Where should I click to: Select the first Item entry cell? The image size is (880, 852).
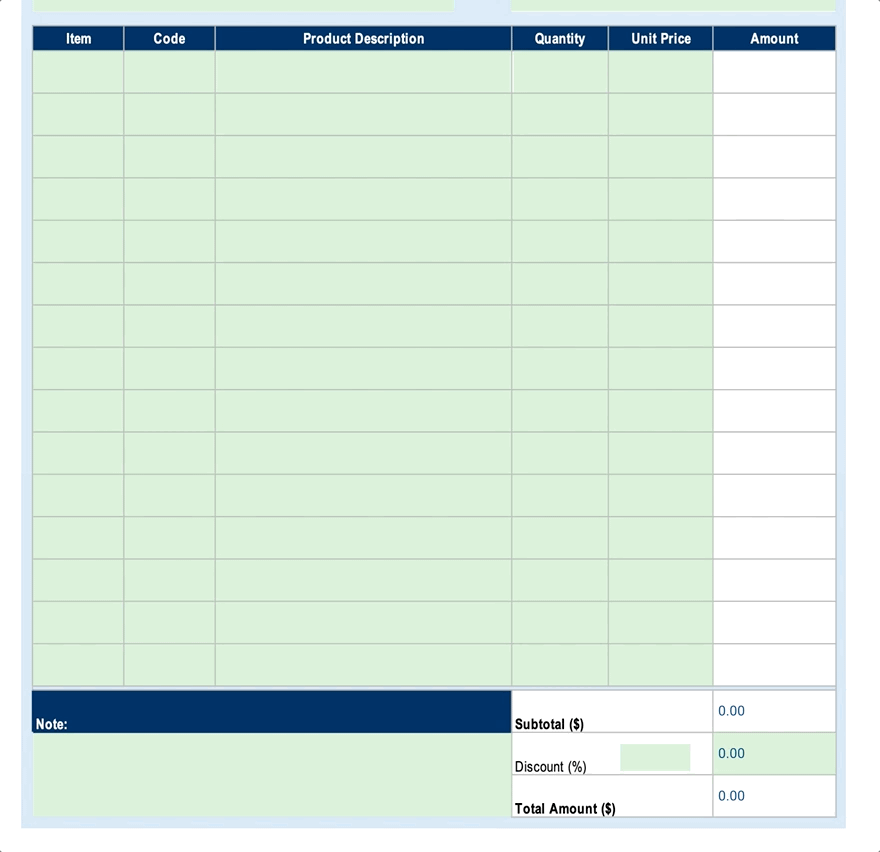pos(77,70)
